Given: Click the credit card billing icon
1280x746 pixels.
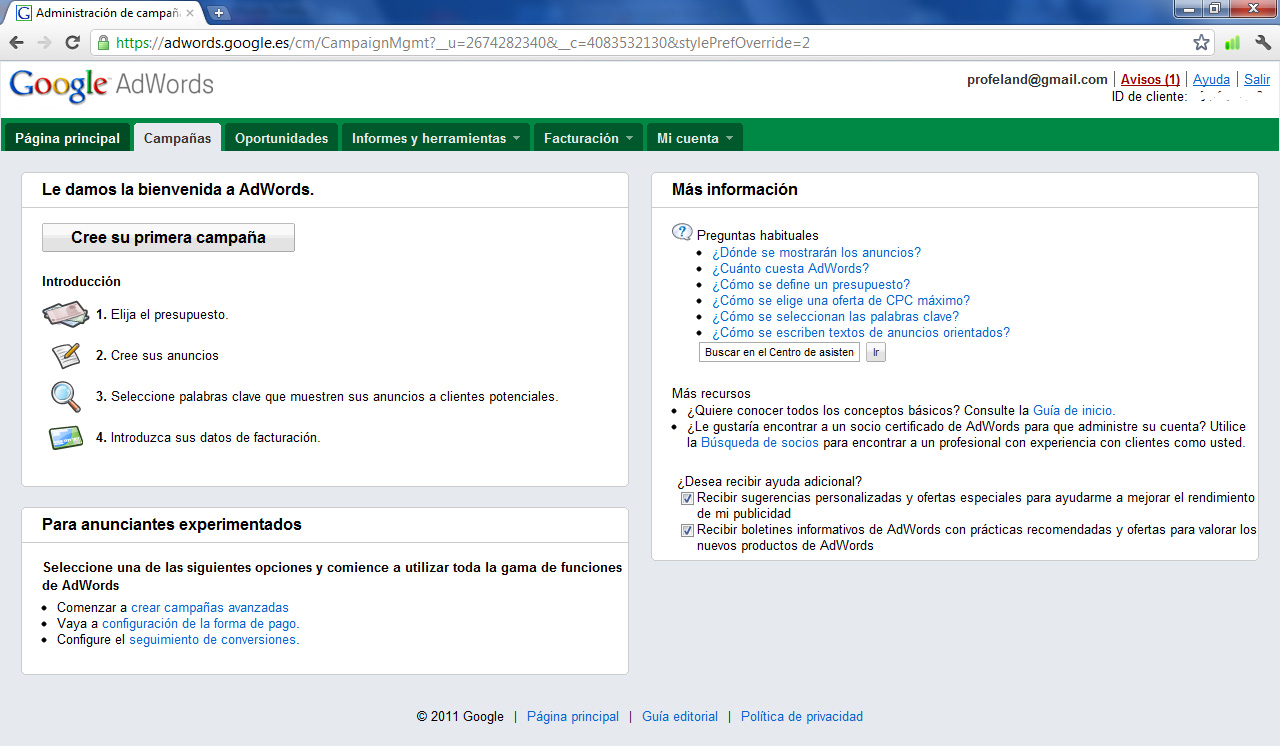Looking at the screenshot, I should [66, 437].
